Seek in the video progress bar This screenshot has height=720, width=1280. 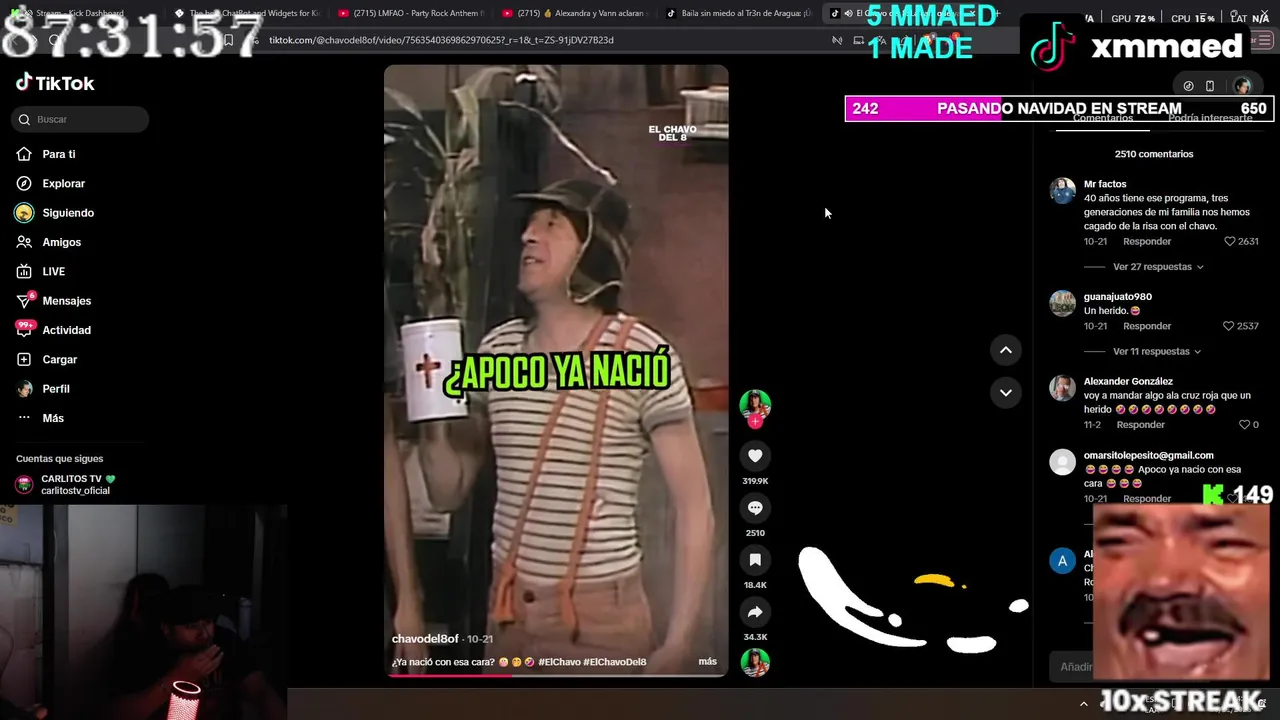[x=556, y=675]
